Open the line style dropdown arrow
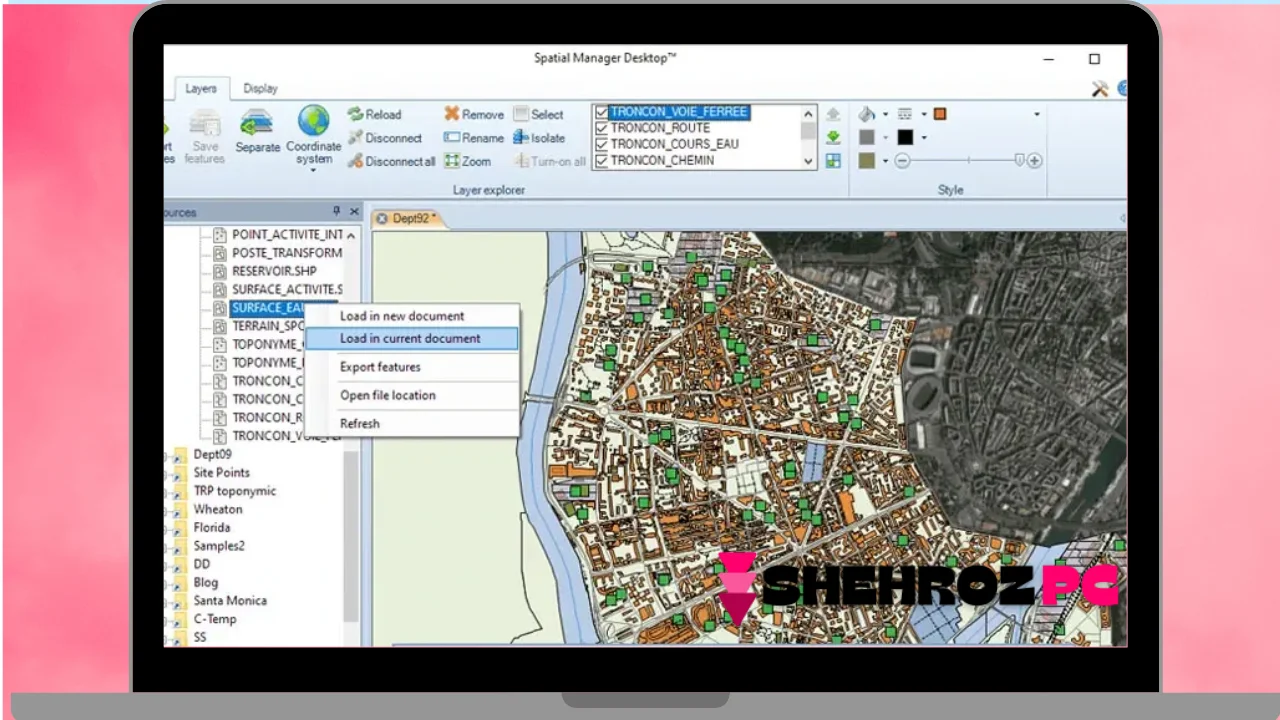Image resolution: width=1280 pixels, height=720 pixels. tap(923, 114)
